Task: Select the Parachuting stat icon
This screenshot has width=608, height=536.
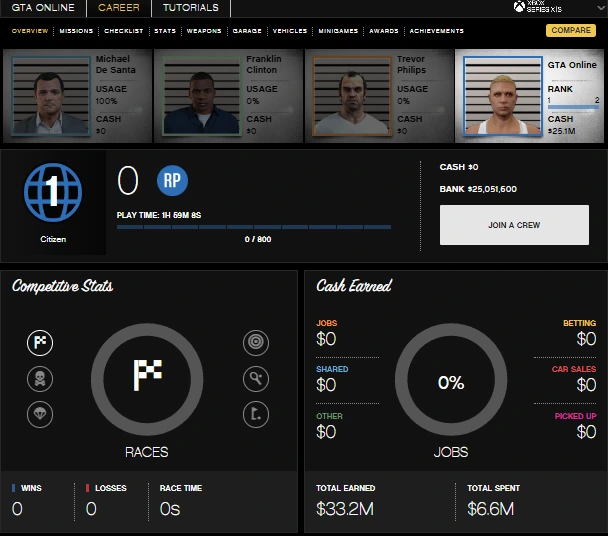Action: (40, 414)
